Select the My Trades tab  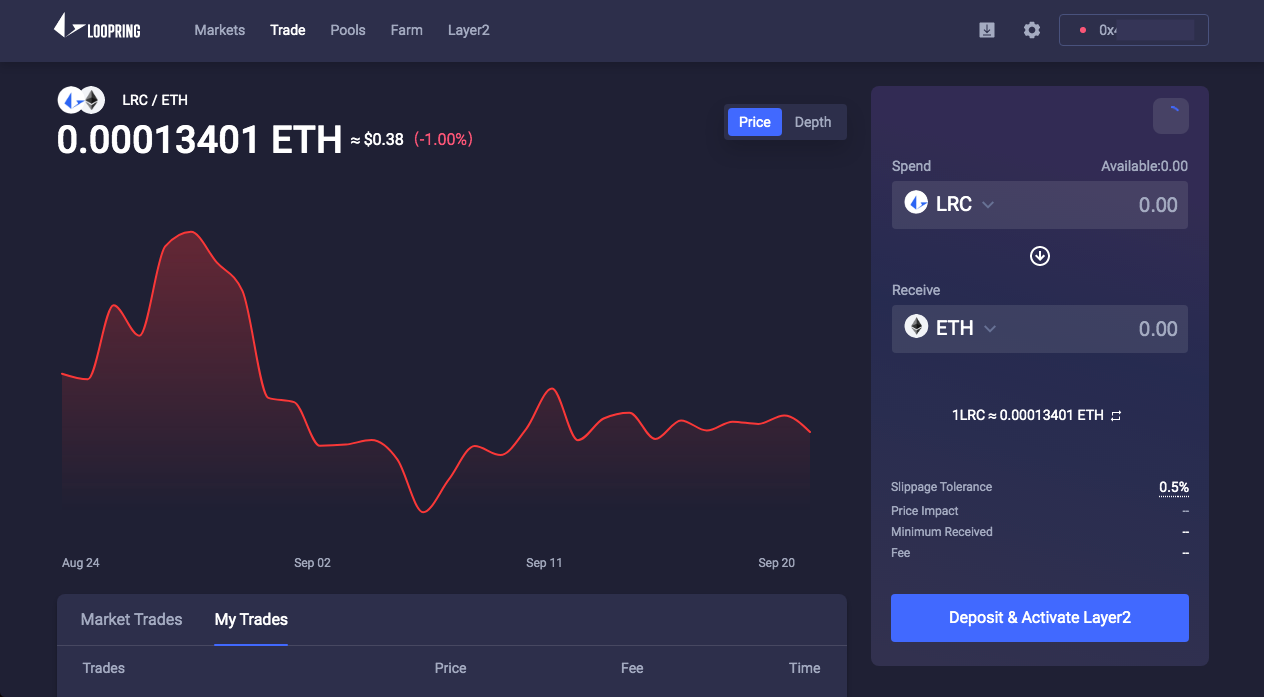coord(251,619)
